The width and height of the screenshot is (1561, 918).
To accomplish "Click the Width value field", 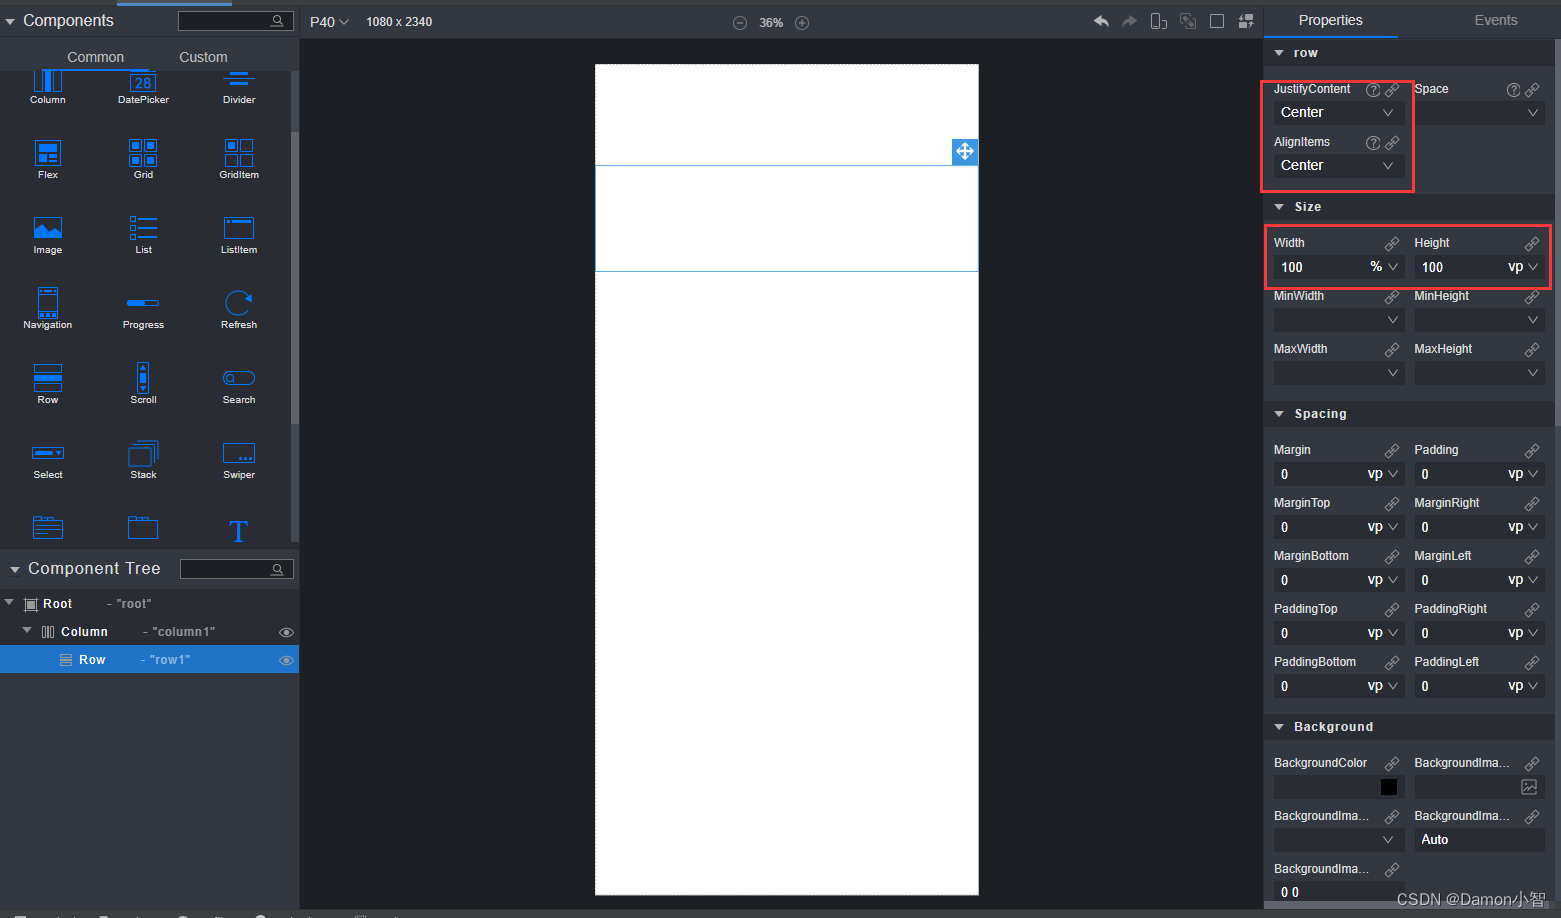I will (x=1319, y=267).
